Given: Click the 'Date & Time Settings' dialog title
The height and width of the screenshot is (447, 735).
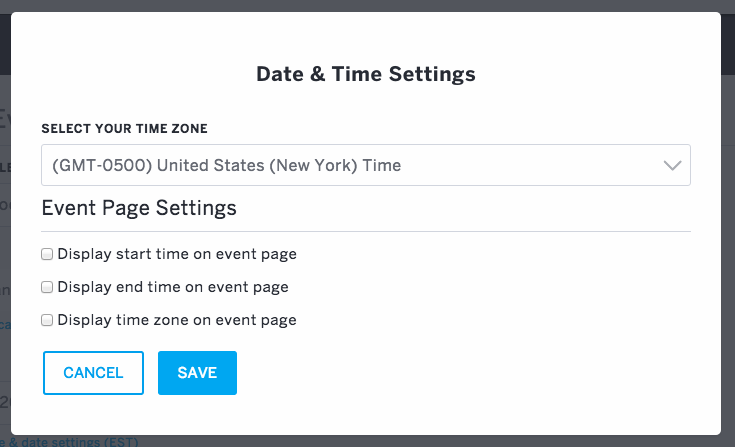Looking at the screenshot, I should [x=366, y=74].
